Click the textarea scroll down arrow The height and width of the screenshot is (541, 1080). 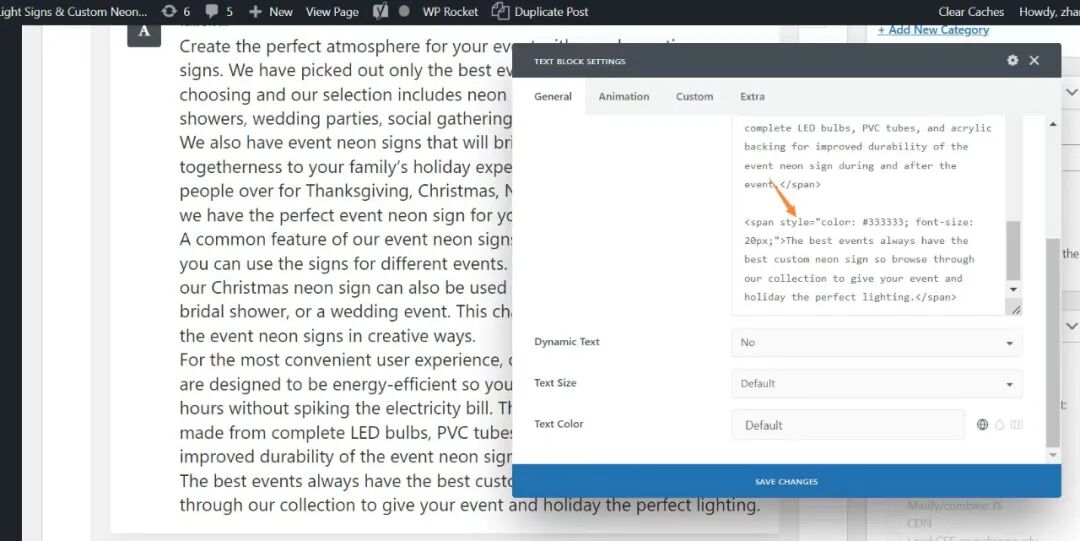click(x=1013, y=289)
